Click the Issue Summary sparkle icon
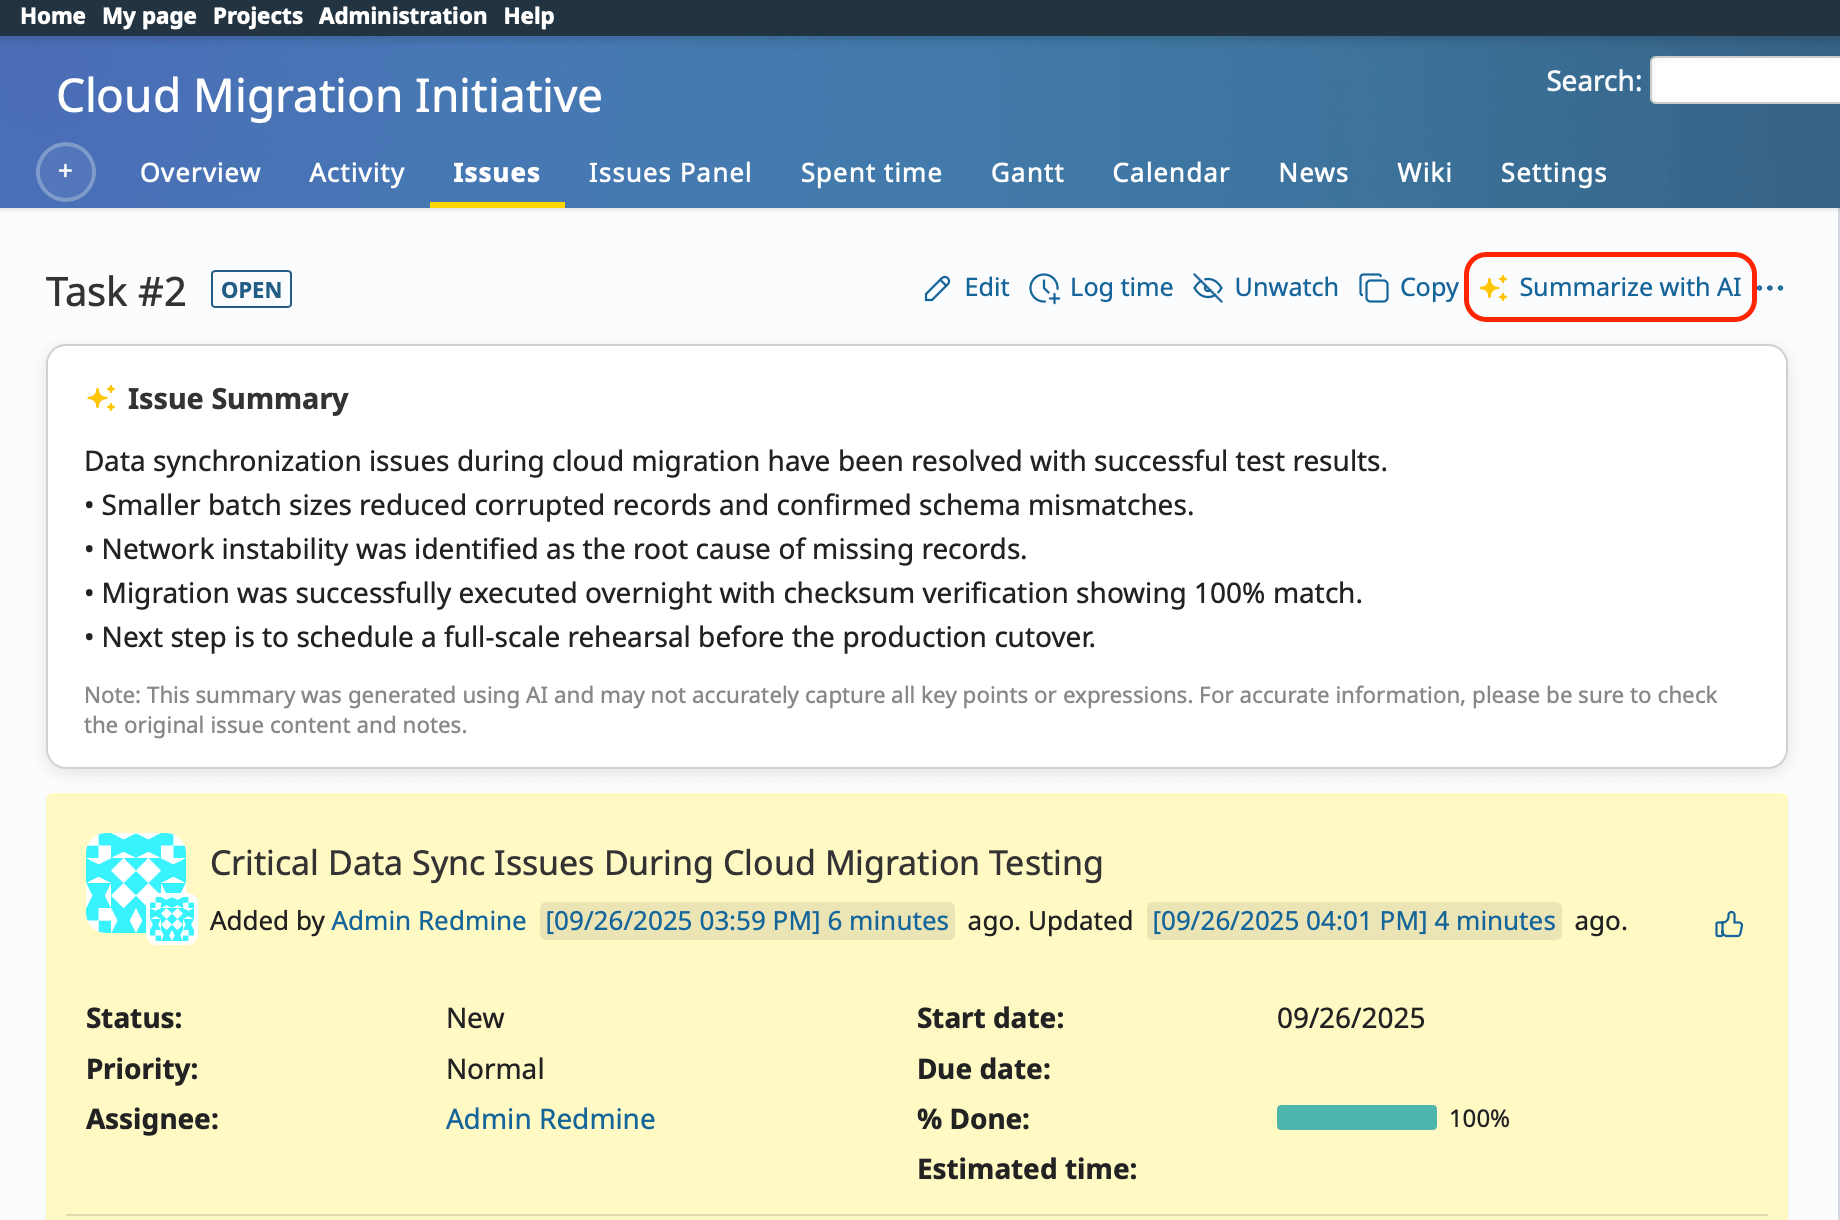 tap(101, 398)
